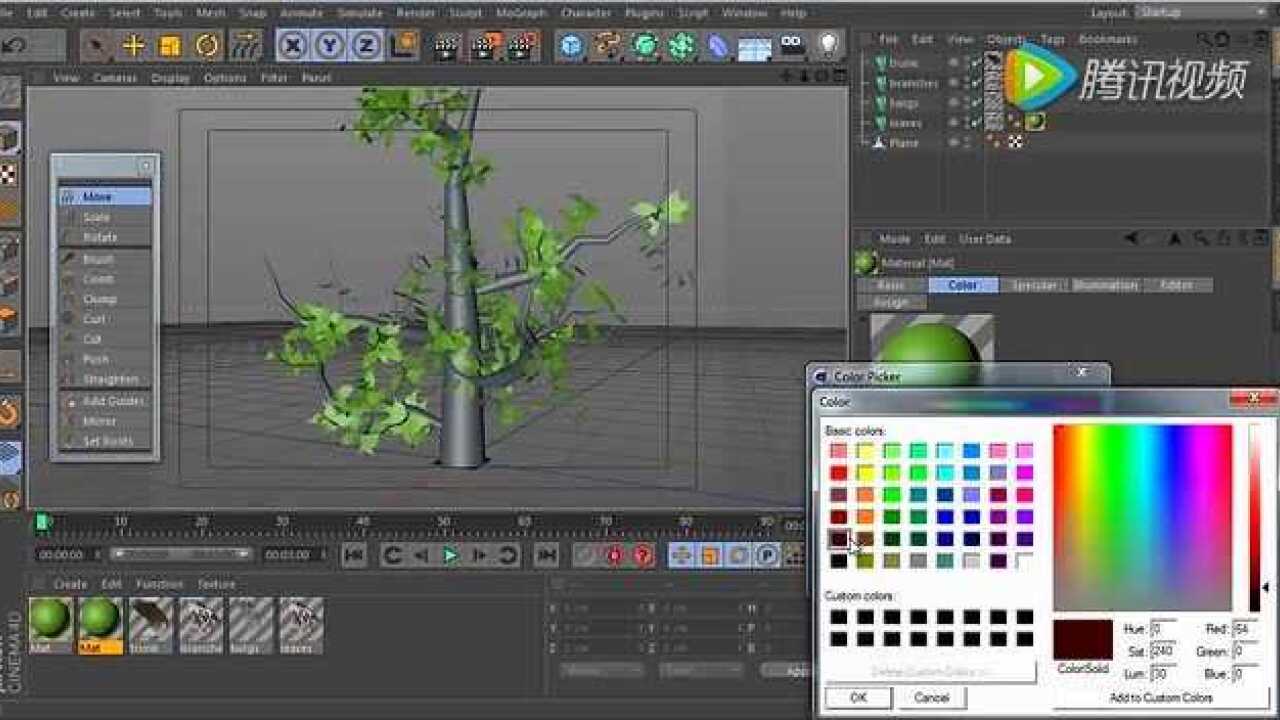Click the Red value input field
This screenshot has height=720, width=1280.
click(1245, 629)
